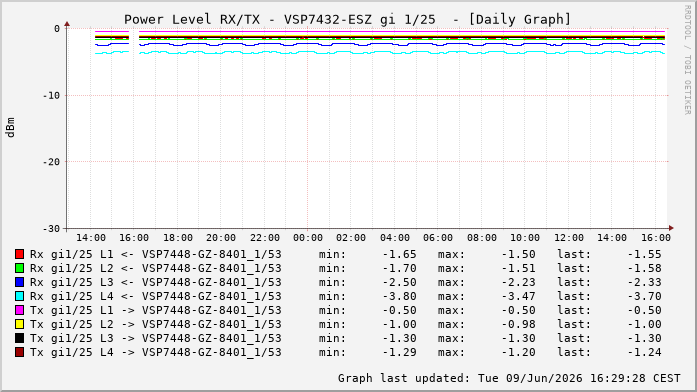Click the Rx gi1/25 L3 legend label
Screen dimensions: 697x392
coord(156,282)
